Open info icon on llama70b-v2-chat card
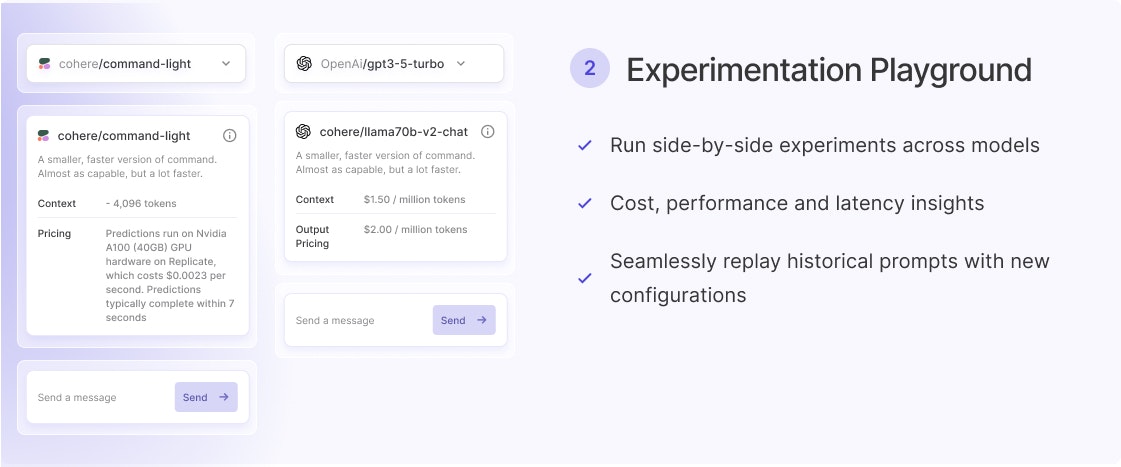 (488, 131)
